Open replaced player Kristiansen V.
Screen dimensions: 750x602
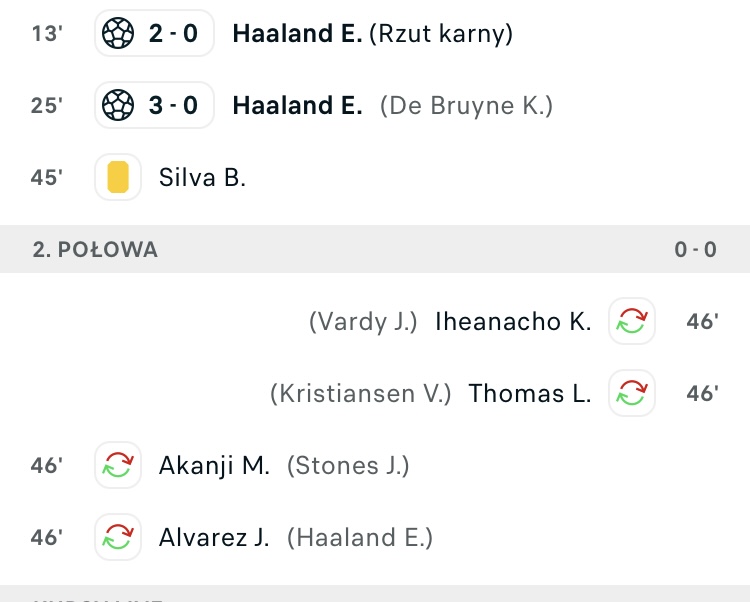[361, 394]
